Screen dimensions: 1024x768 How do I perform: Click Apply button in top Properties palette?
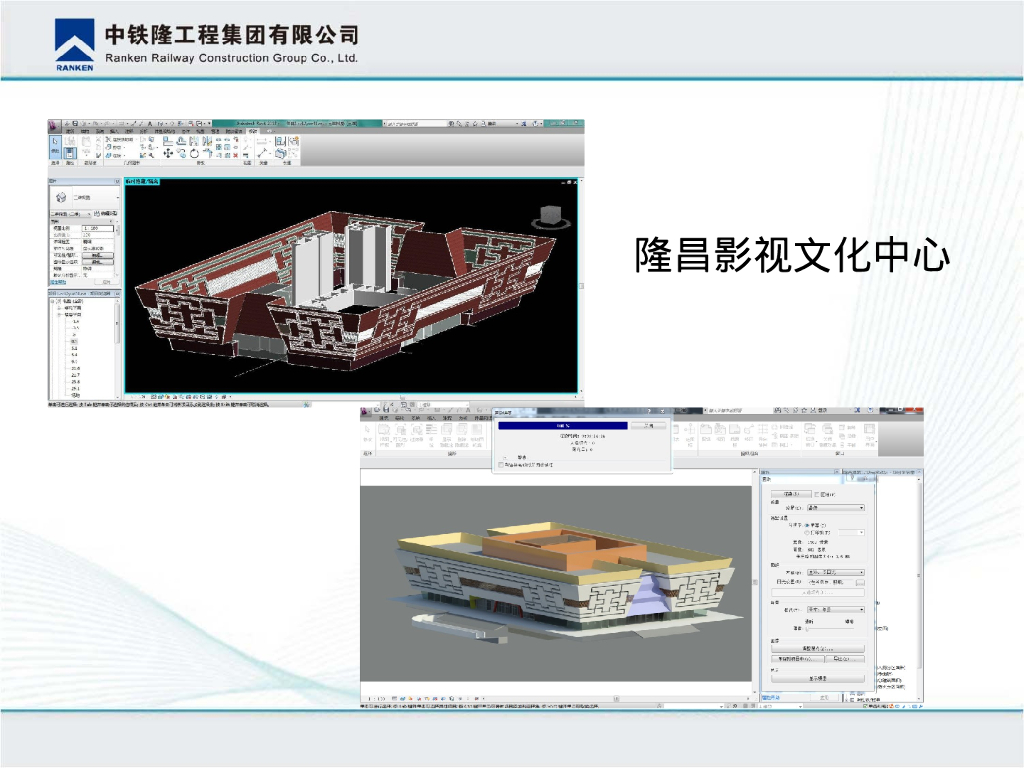click(x=106, y=282)
